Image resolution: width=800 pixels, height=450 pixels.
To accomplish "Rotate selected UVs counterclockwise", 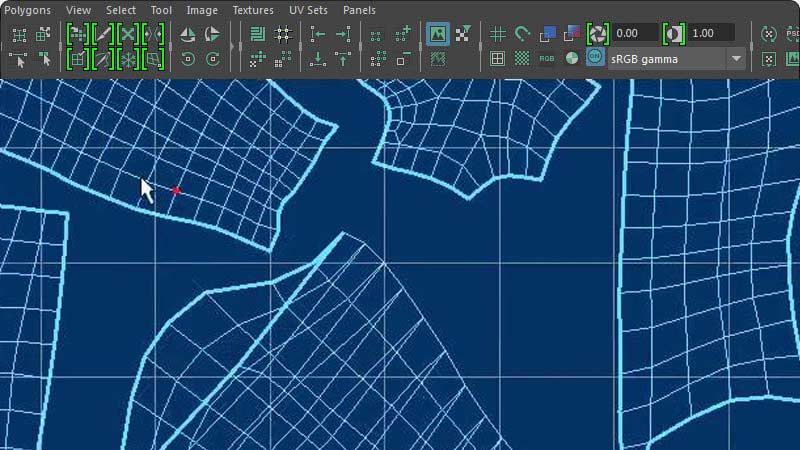I will (x=188, y=59).
